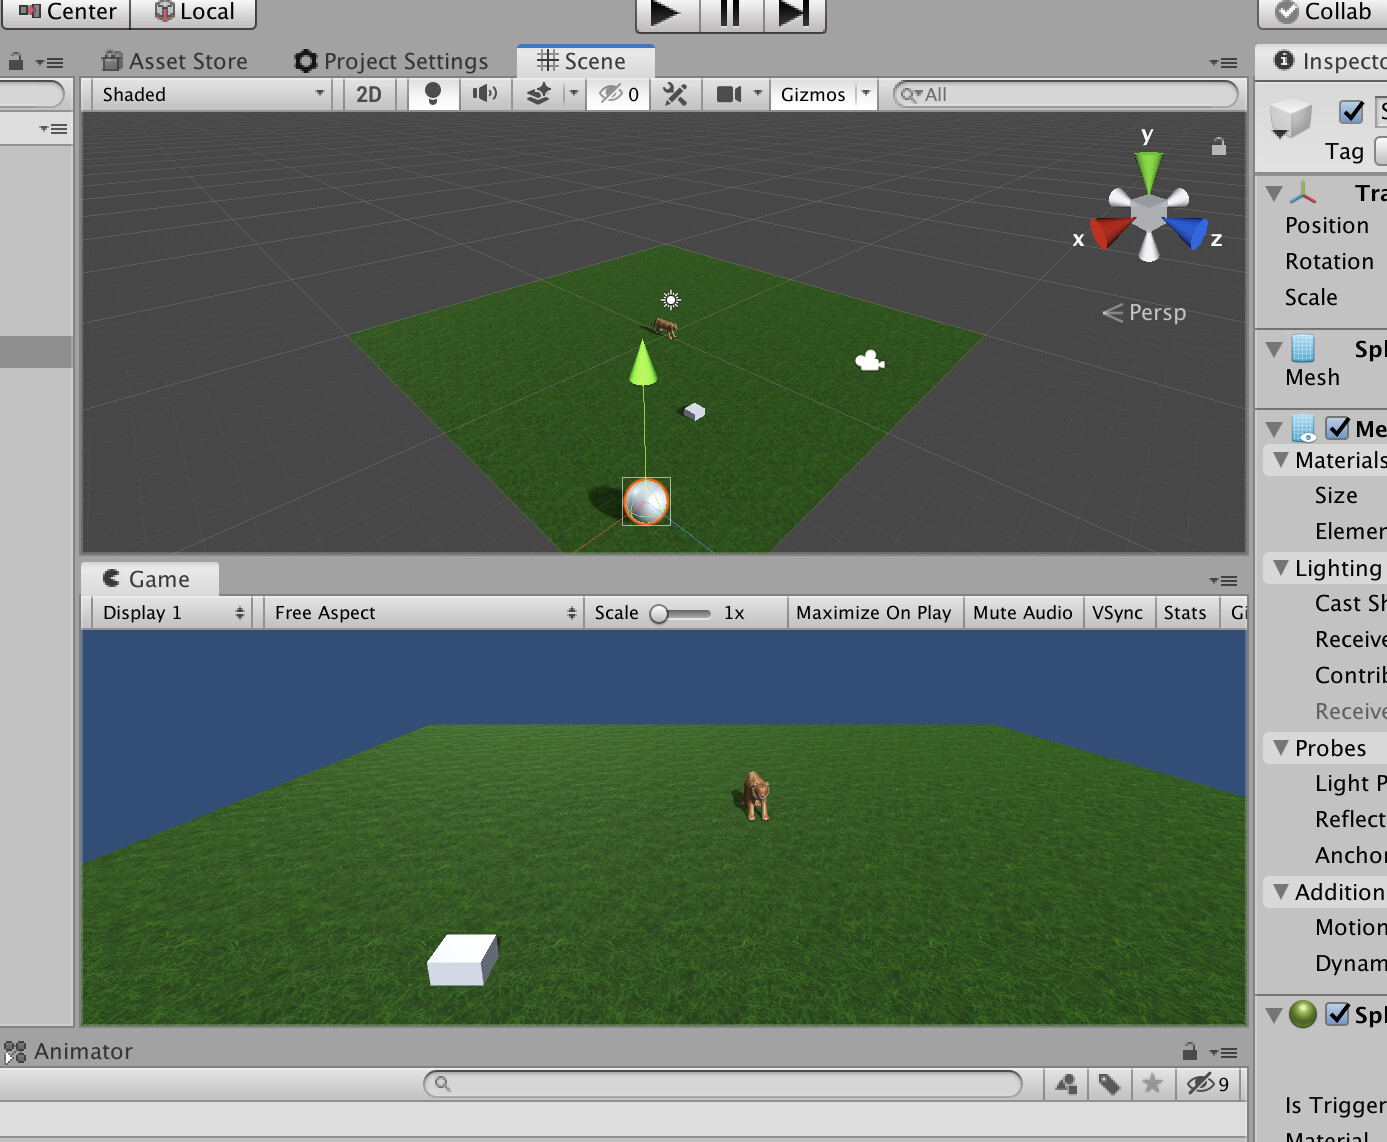This screenshot has height=1142, width=1387.
Task: Click the Play button to enter play mode
Action: 666,15
